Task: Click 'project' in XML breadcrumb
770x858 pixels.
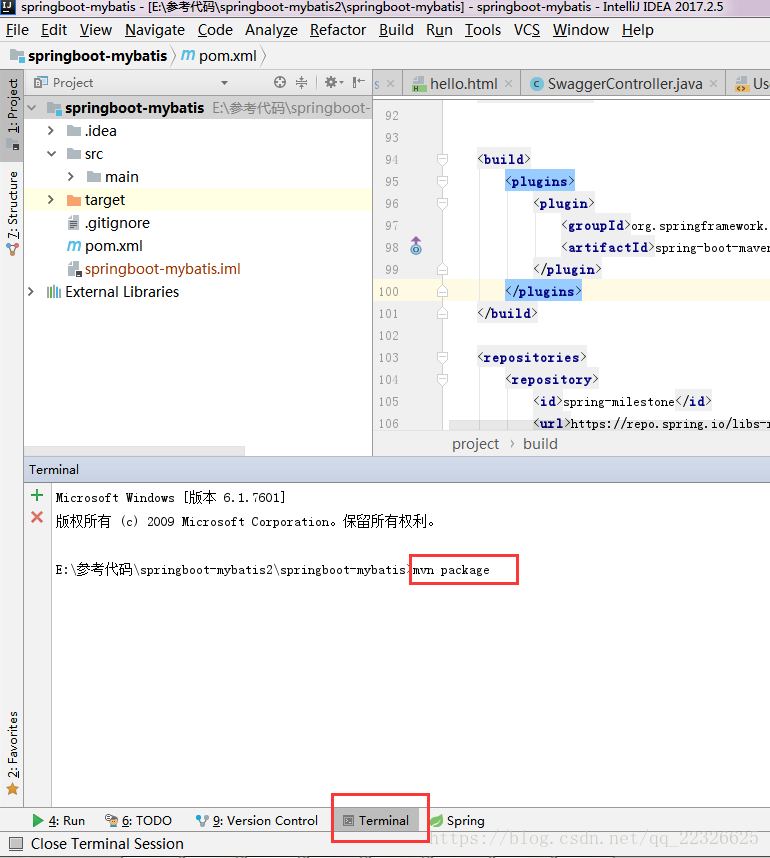Action: 475,444
